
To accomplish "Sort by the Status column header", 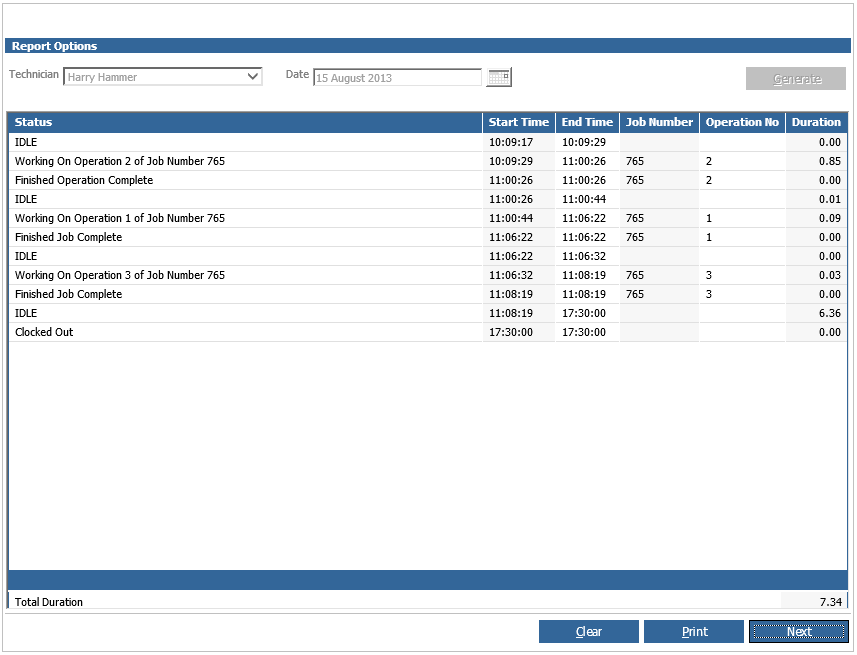I will pyautogui.click(x=245, y=122).
